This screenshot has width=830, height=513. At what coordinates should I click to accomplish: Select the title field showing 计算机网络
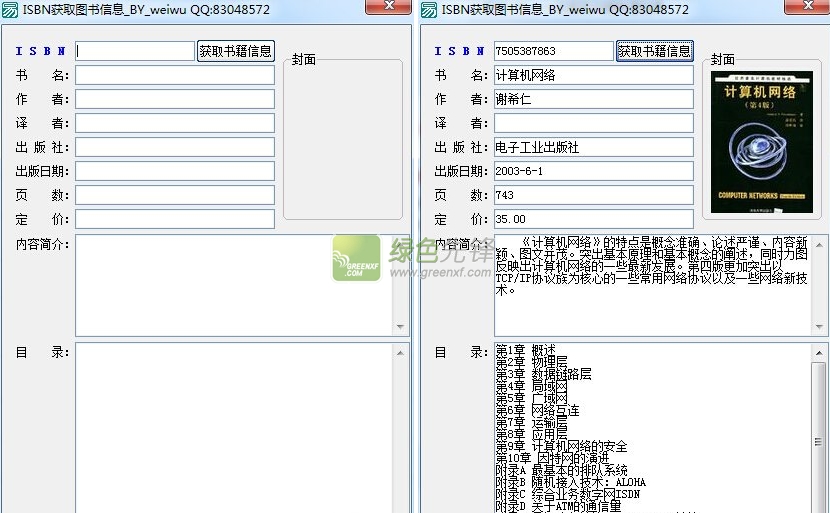click(593, 75)
